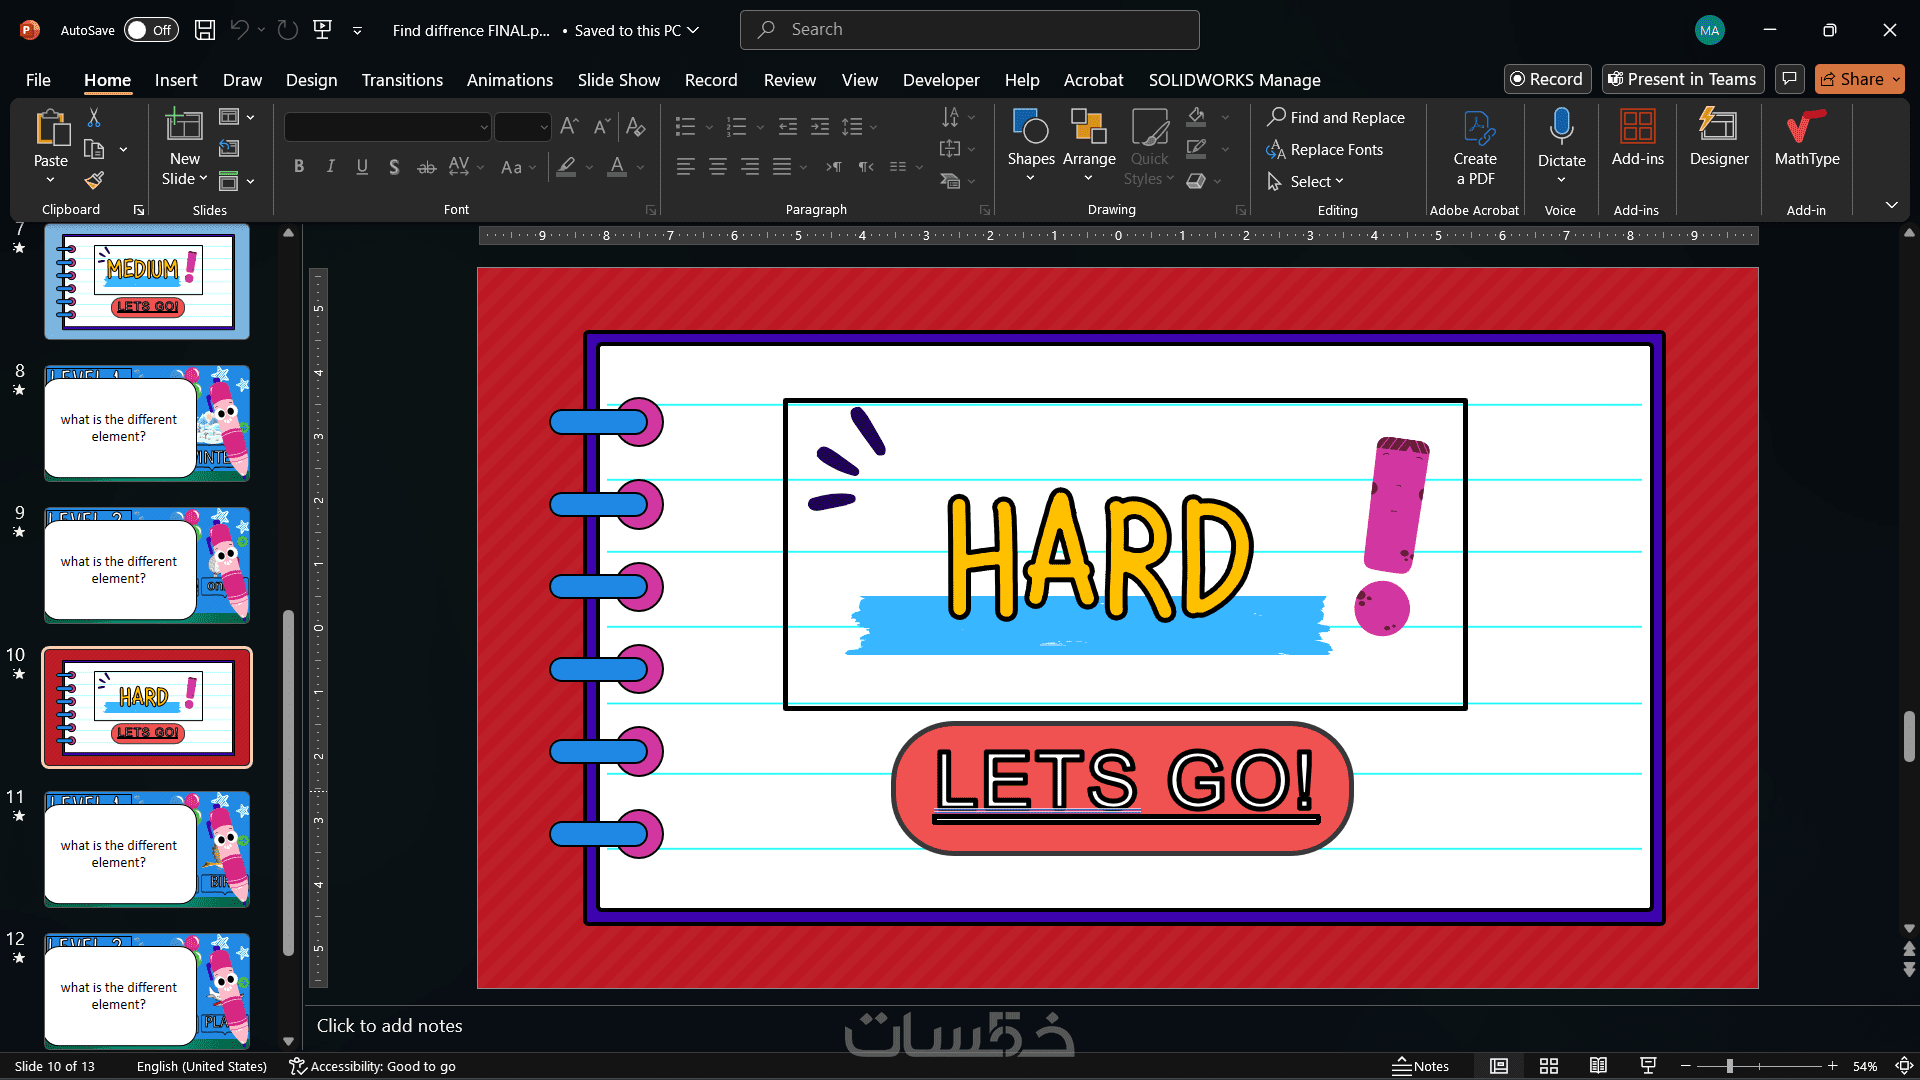The height and width of the screenshot is (1080, 1920).
Task: Click the Save disk icon
Action: tap(204, 30)
